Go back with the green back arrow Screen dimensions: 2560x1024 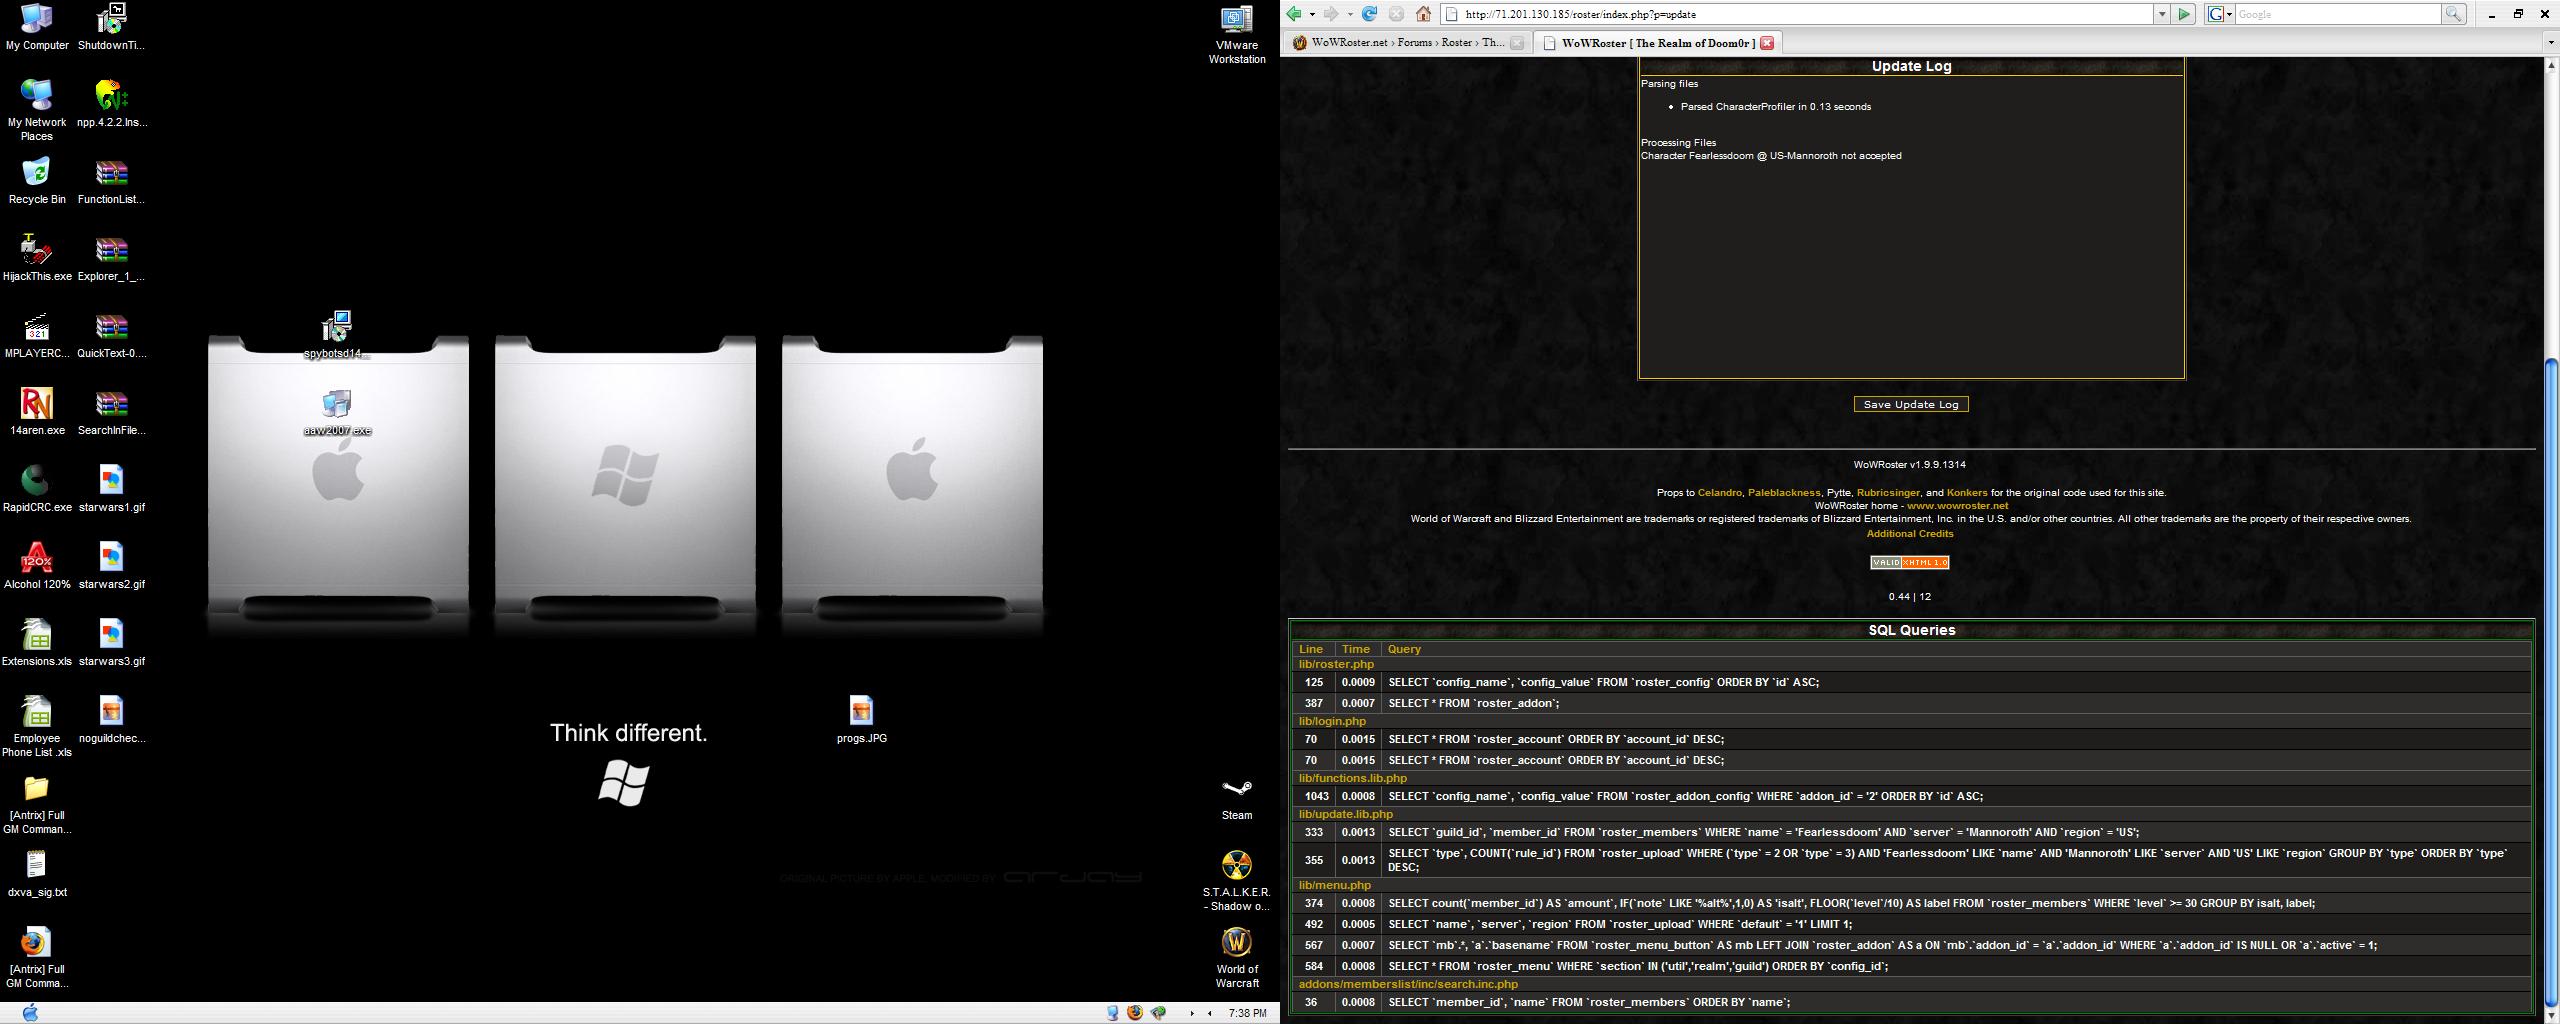tap(1294, 14)
